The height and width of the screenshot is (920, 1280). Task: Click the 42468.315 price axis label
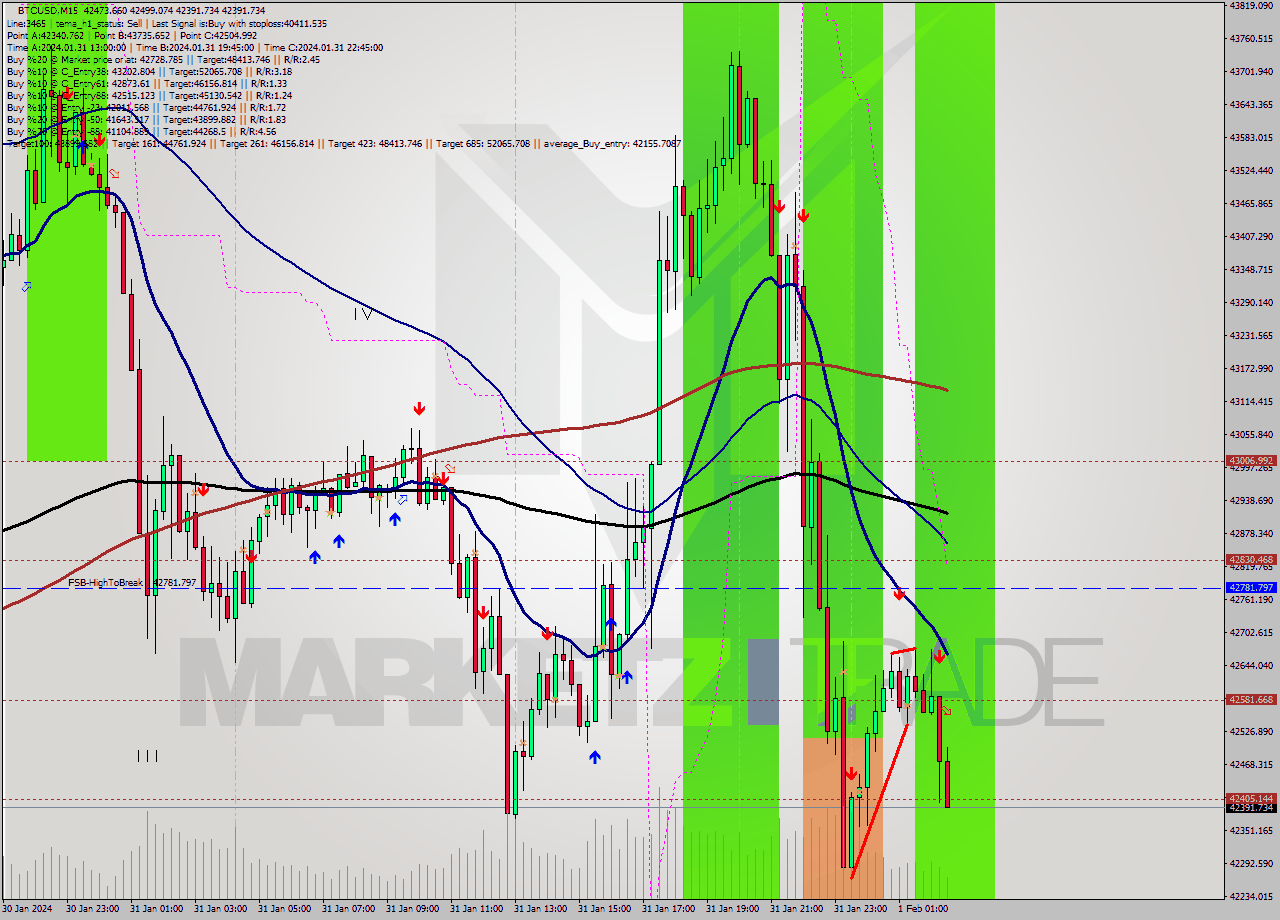pos(1251,764)
